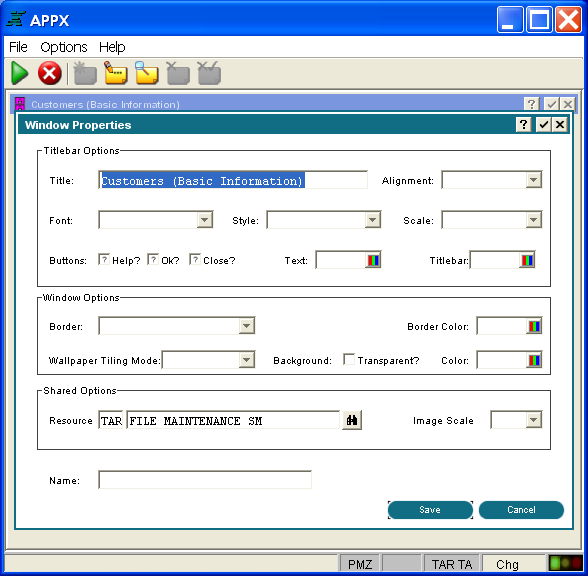Click the X icon in Window Properties titlebar
This screenshot has height=576, width=588.
point(560,124)
